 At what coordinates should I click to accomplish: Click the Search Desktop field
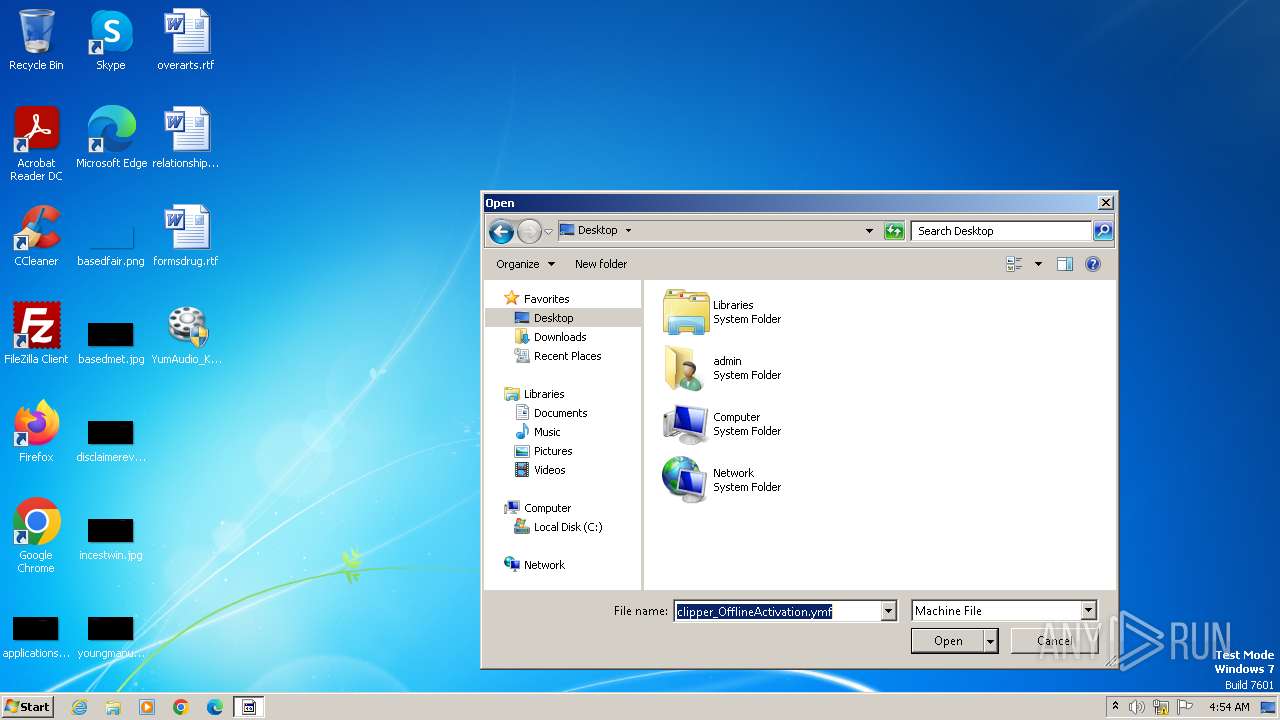pos(1001,231)
